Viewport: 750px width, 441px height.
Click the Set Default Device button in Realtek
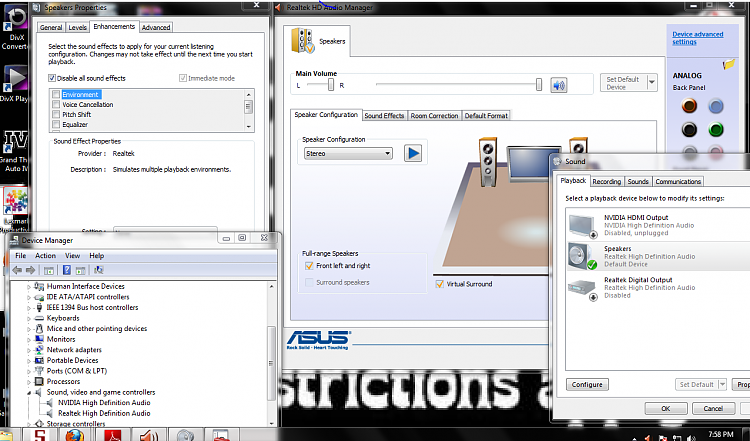[624, 83]
